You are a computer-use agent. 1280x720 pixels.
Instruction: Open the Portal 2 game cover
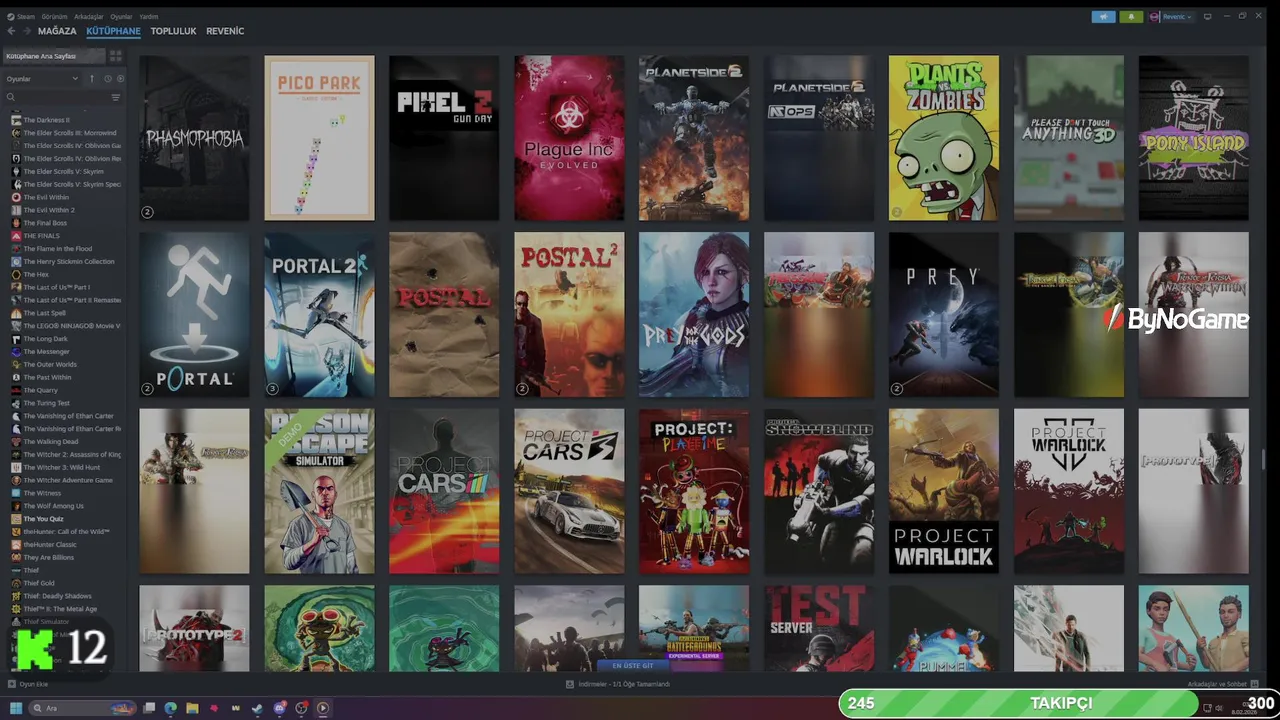[x=319, y=315]
